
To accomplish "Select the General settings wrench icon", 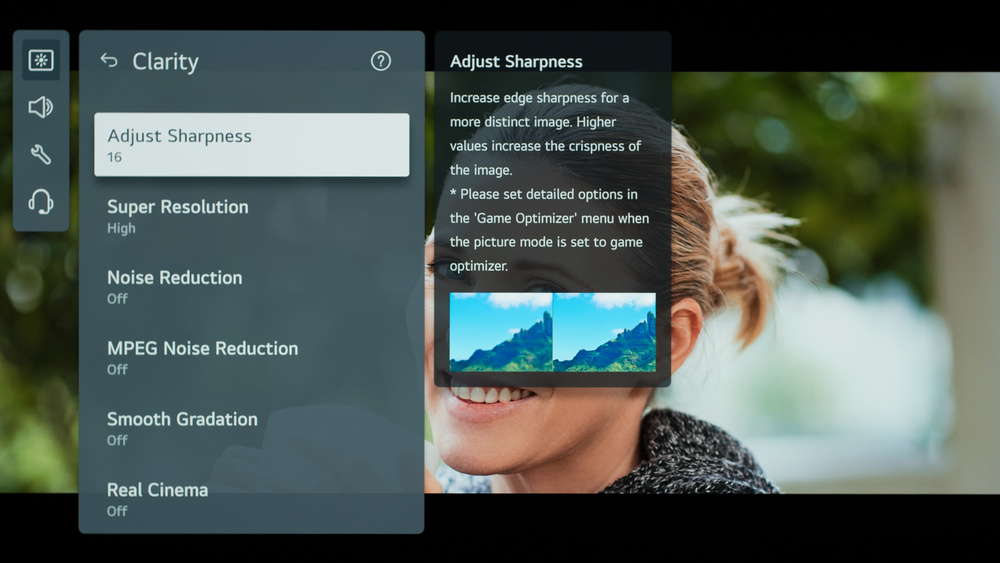I will pos(41,154).
